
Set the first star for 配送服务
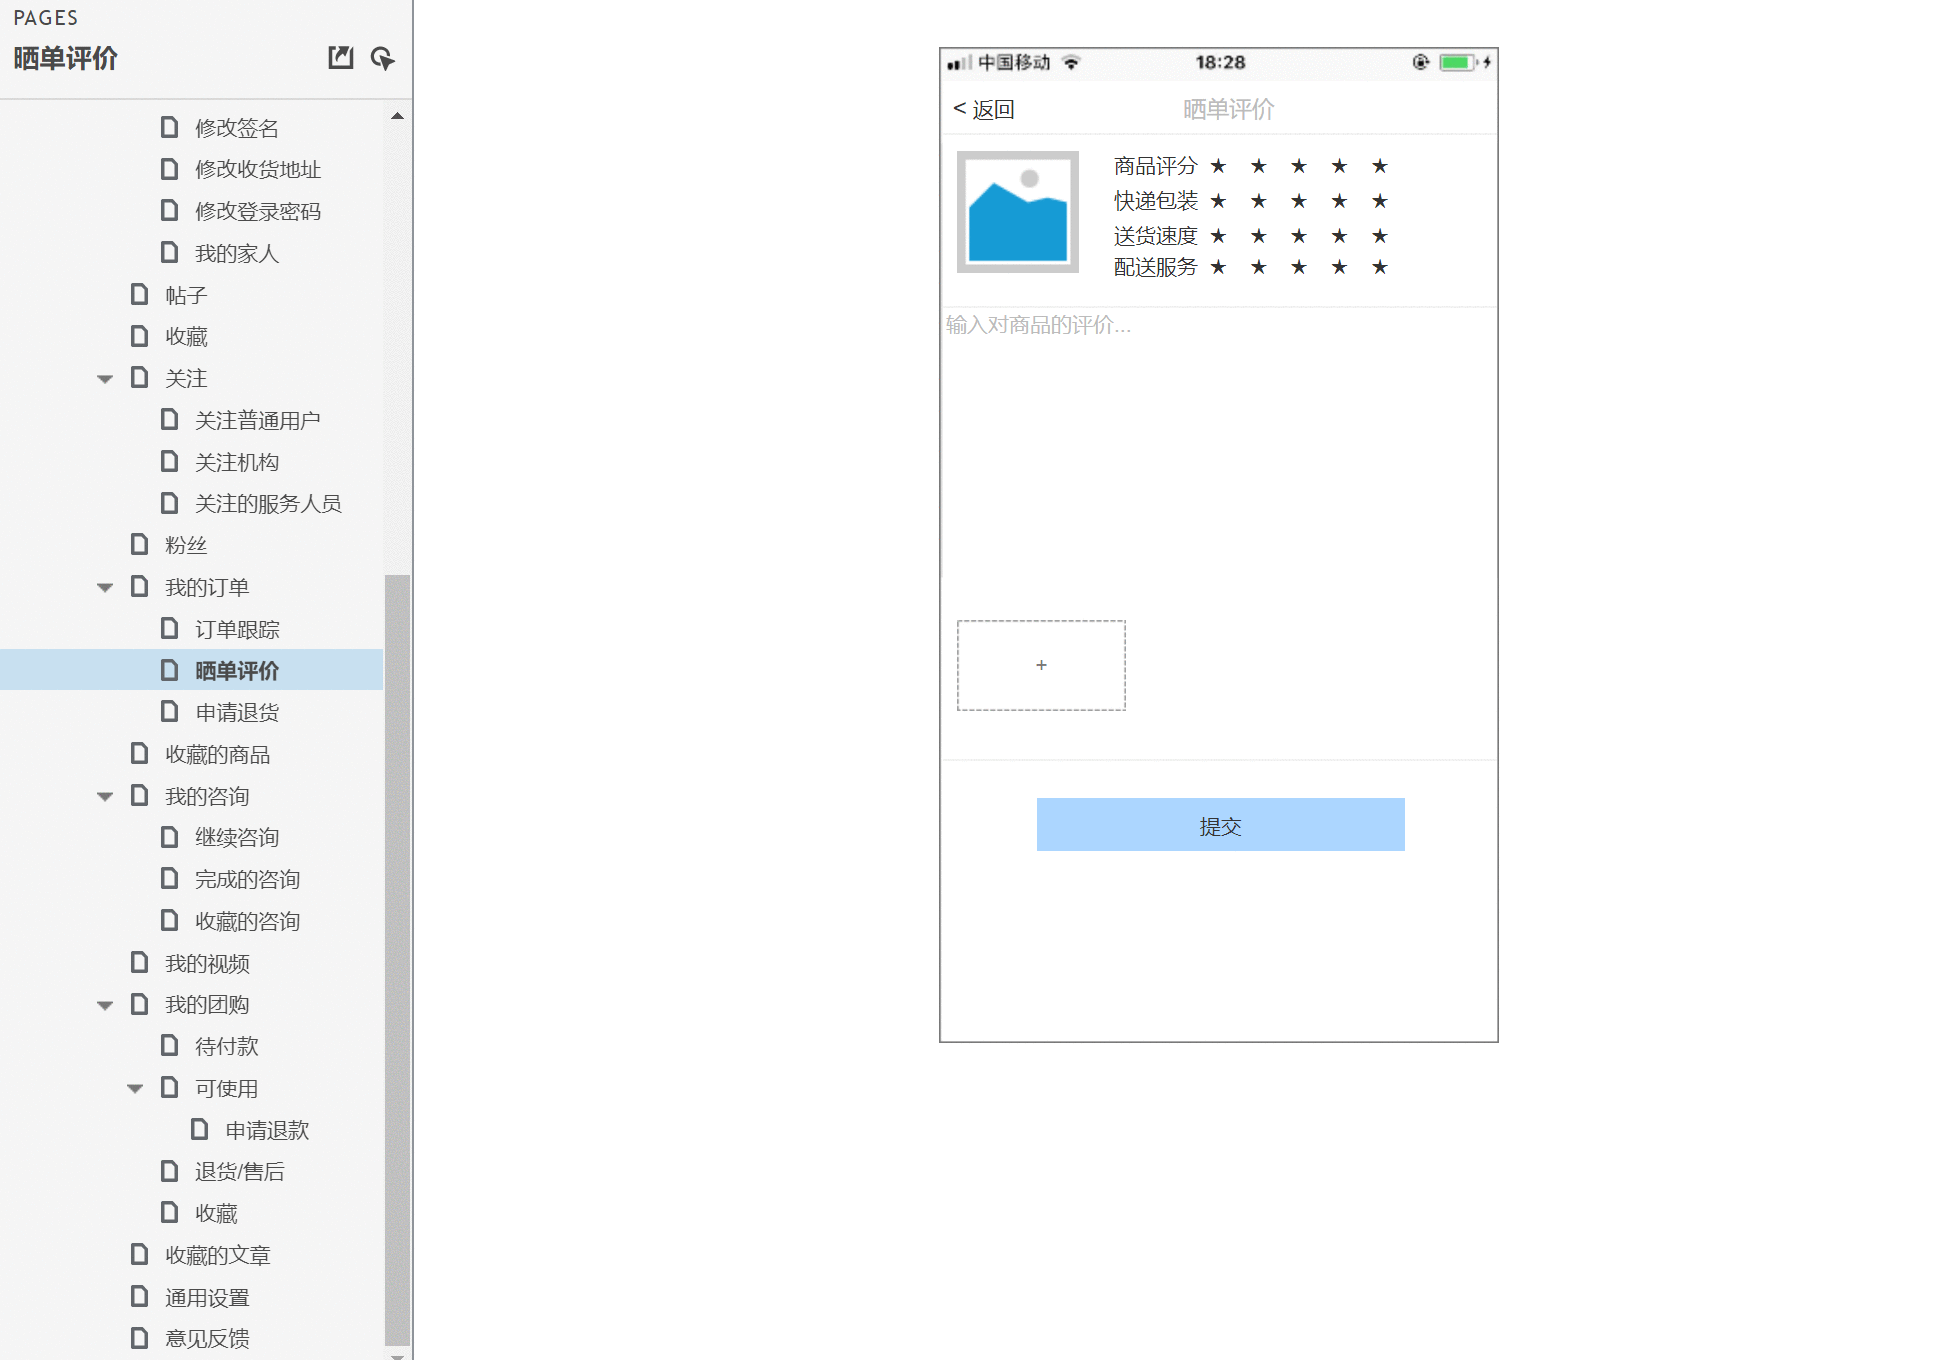pos(1218,267)
